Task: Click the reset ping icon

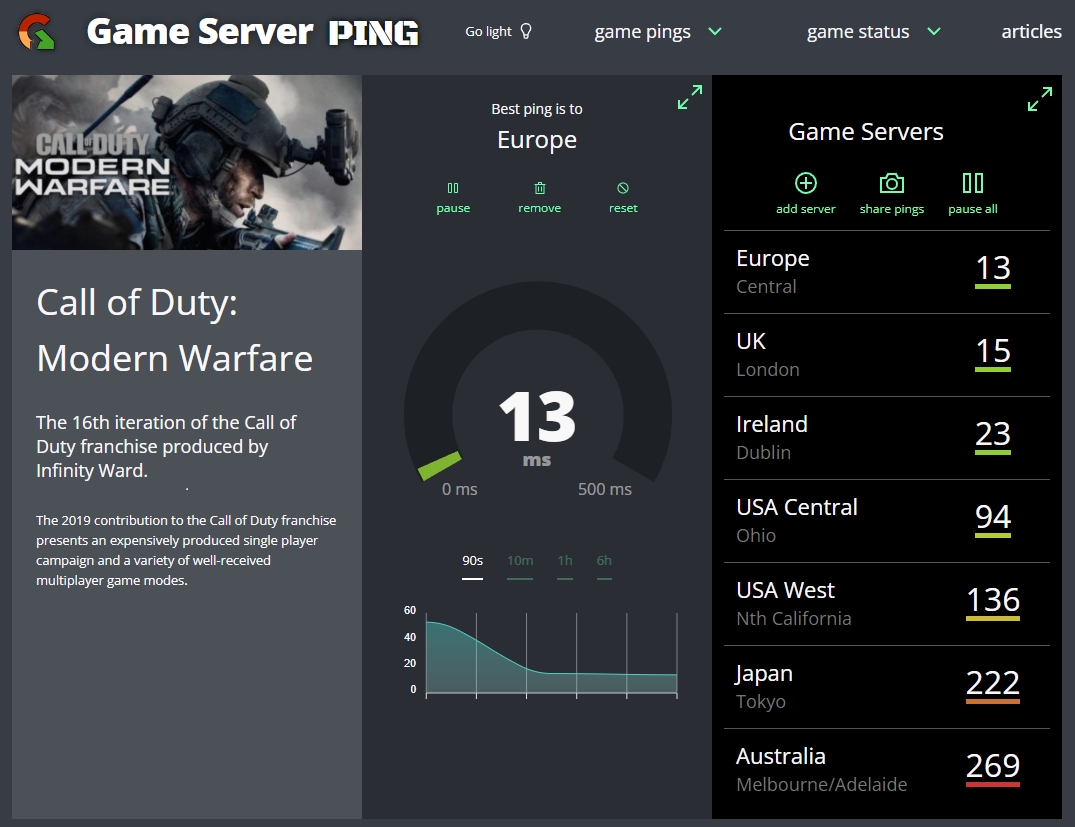Action: click(x=623, y=195)
